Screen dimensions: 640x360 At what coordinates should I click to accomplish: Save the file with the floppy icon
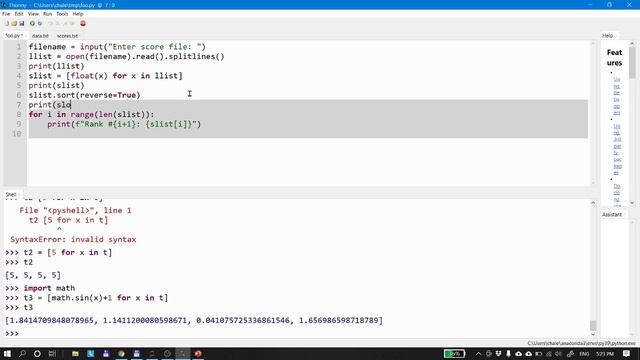tap(21, 24)
